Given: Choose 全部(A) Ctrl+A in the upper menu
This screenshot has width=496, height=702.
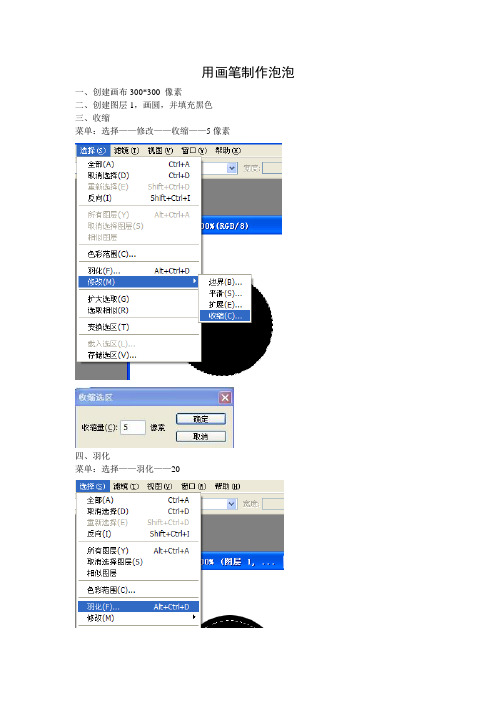Looking at the screenshot, I should 138,164.
